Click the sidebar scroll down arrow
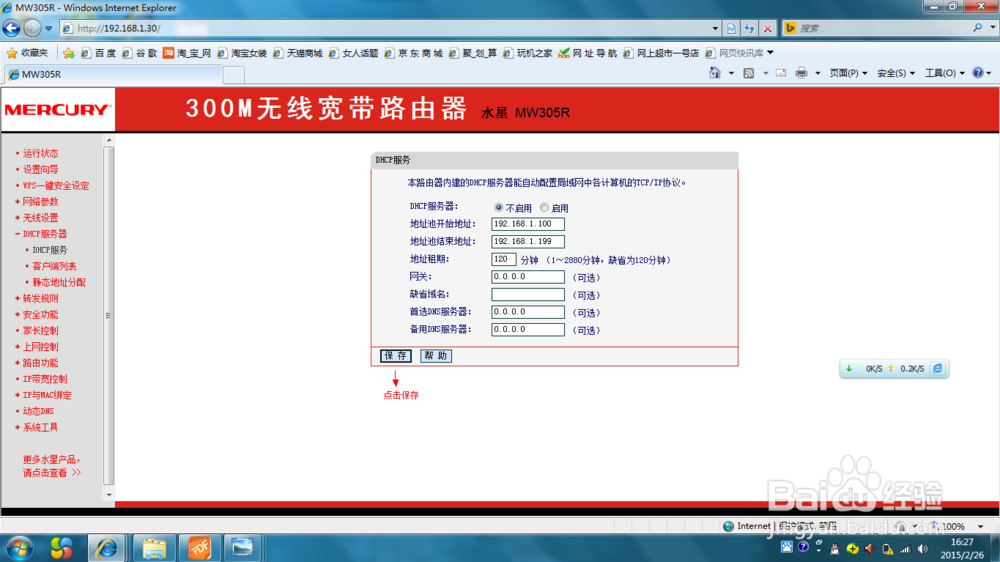The height and width of the screenshot is (562, 1000). 108,494
